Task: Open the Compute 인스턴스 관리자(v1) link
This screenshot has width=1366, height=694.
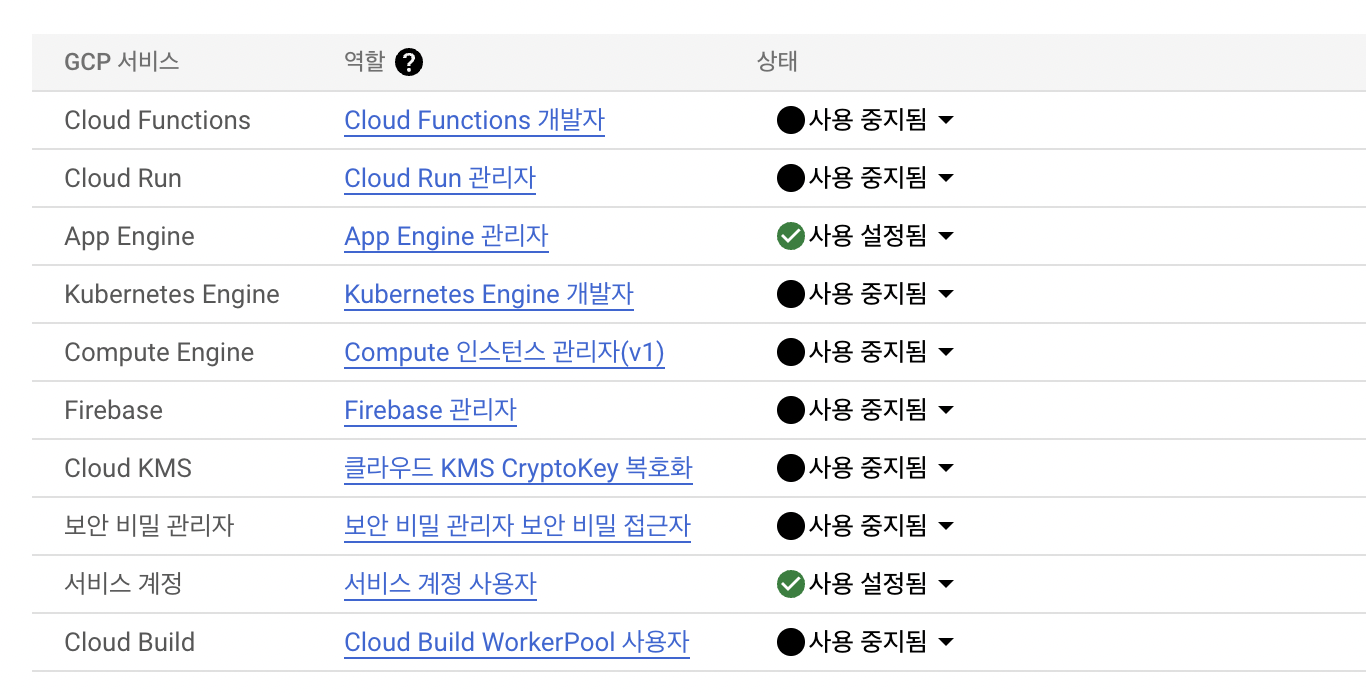Action: [x=504, y=353]
